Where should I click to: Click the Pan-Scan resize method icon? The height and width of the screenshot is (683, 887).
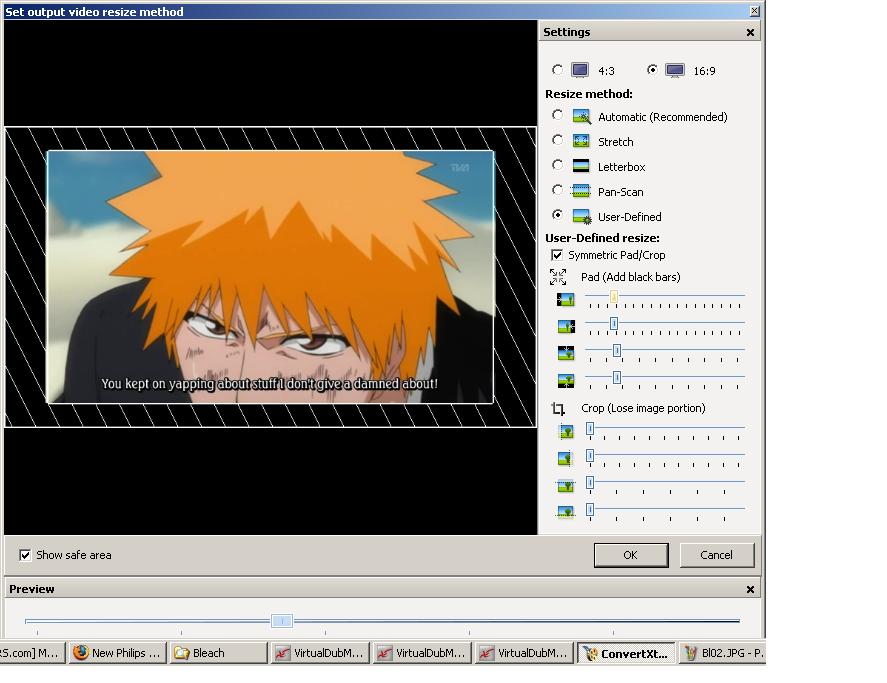581,191
